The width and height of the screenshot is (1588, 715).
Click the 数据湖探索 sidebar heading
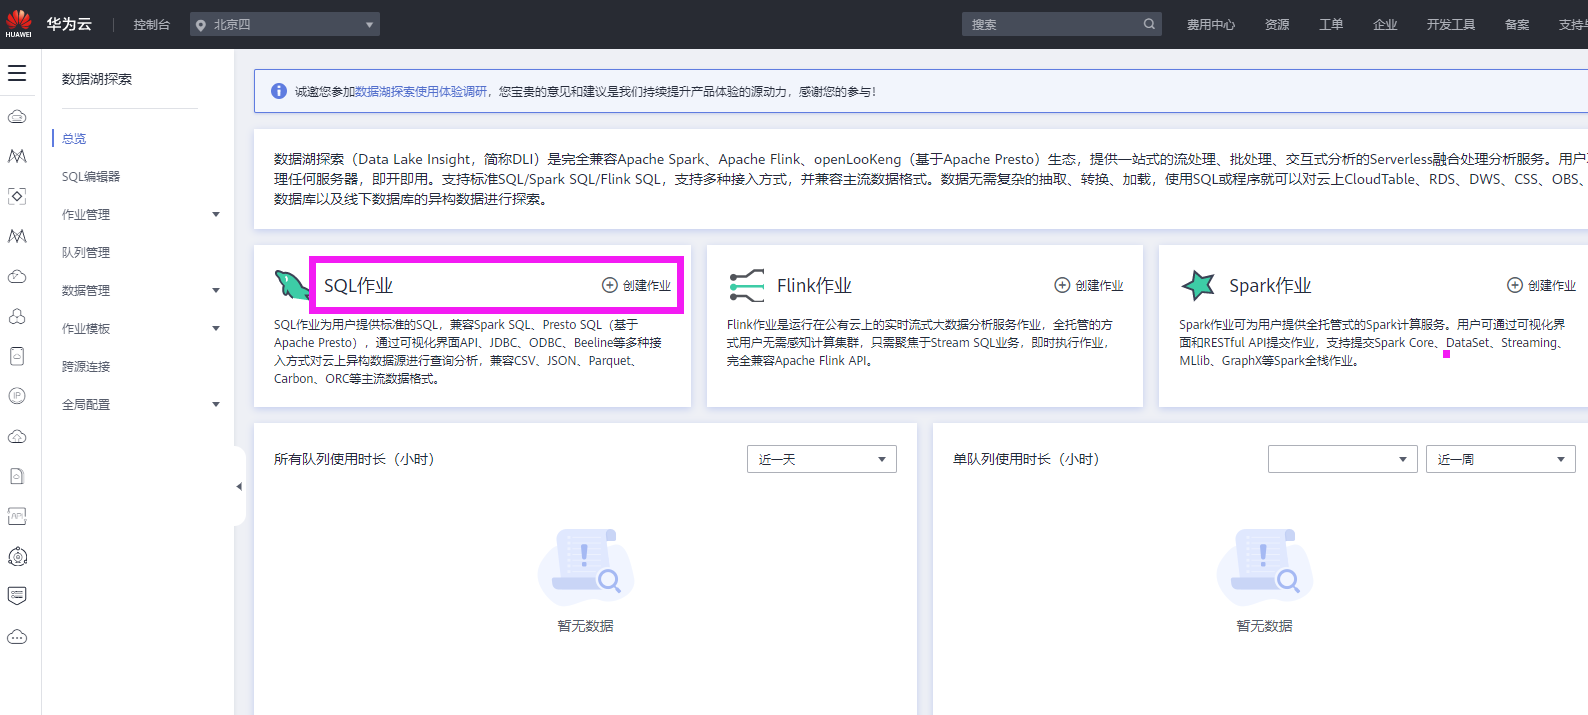[97, 79]
